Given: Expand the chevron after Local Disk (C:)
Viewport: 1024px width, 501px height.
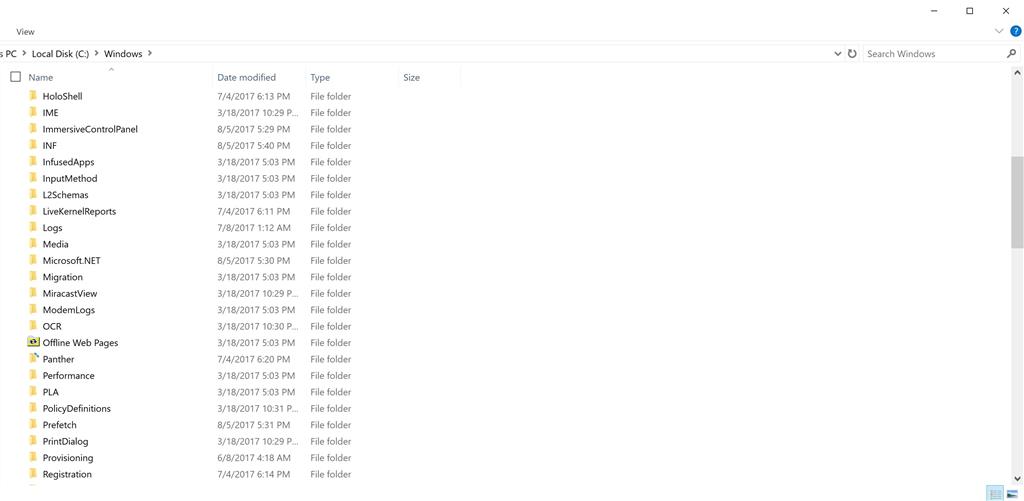Looking at the screenshot, I should [x=97, y=54].
